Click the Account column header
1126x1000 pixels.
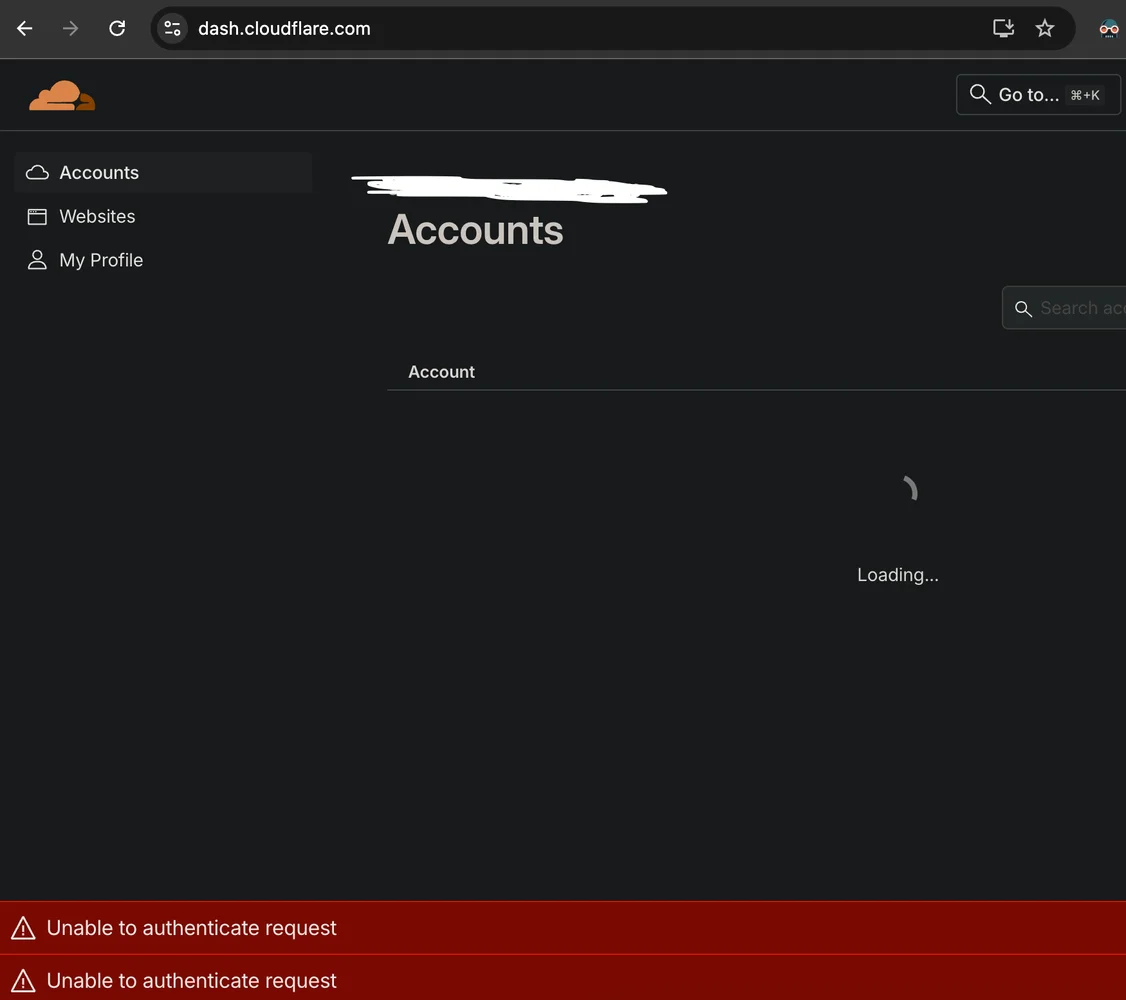click(x=442, y=372)
